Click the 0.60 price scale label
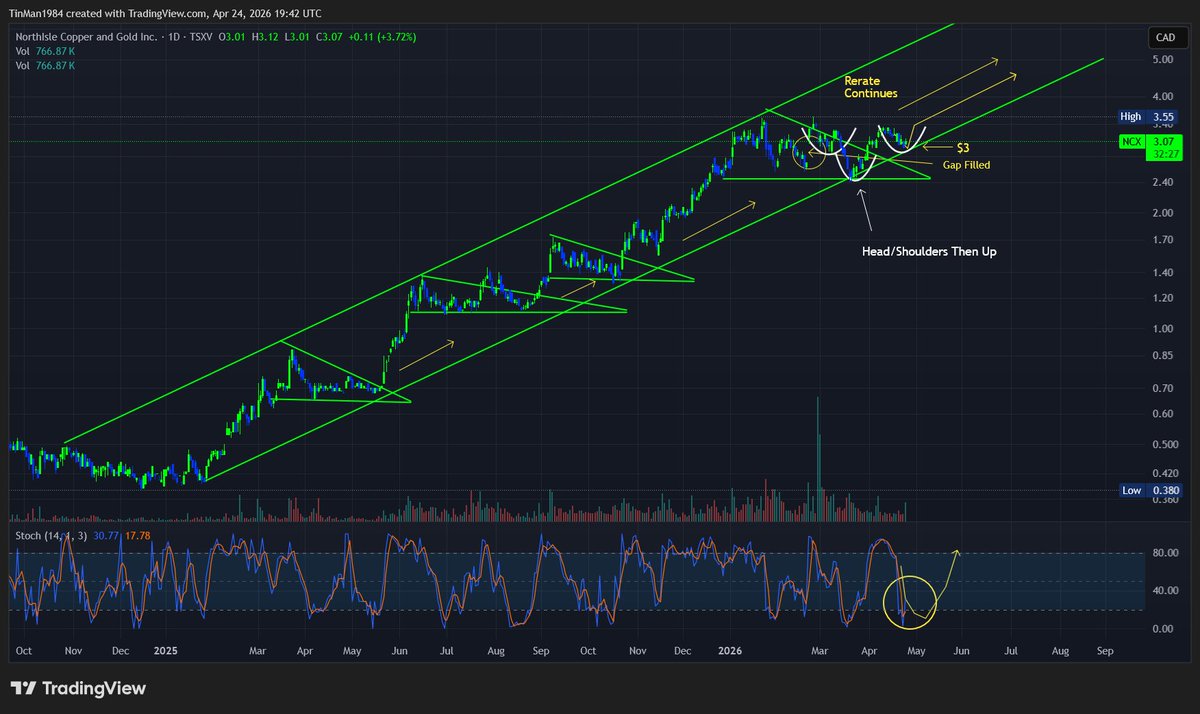The height and width of the screenshot is (714, 1200). 1161,413
